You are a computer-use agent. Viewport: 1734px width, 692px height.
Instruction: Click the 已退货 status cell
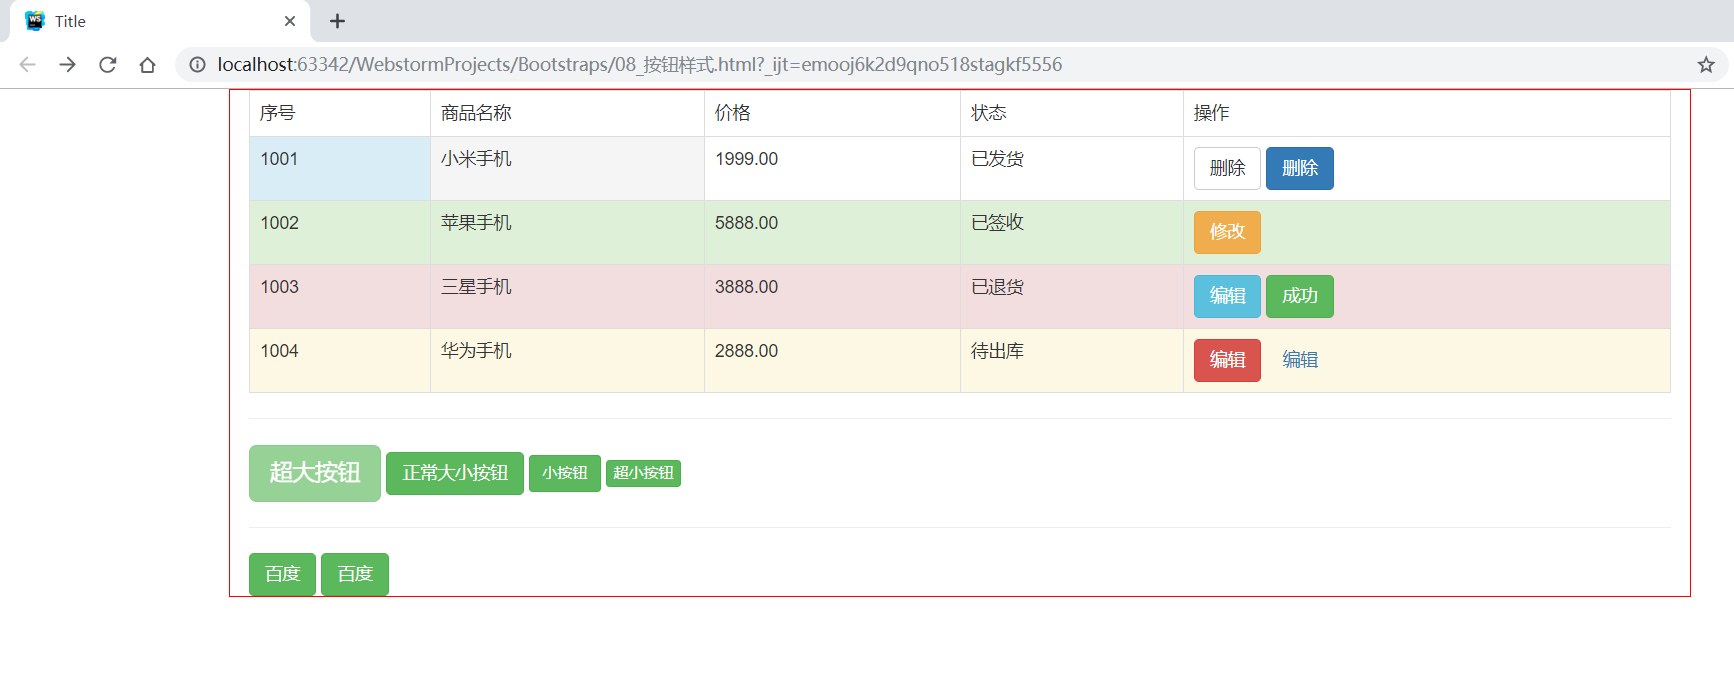point(1072,297)
